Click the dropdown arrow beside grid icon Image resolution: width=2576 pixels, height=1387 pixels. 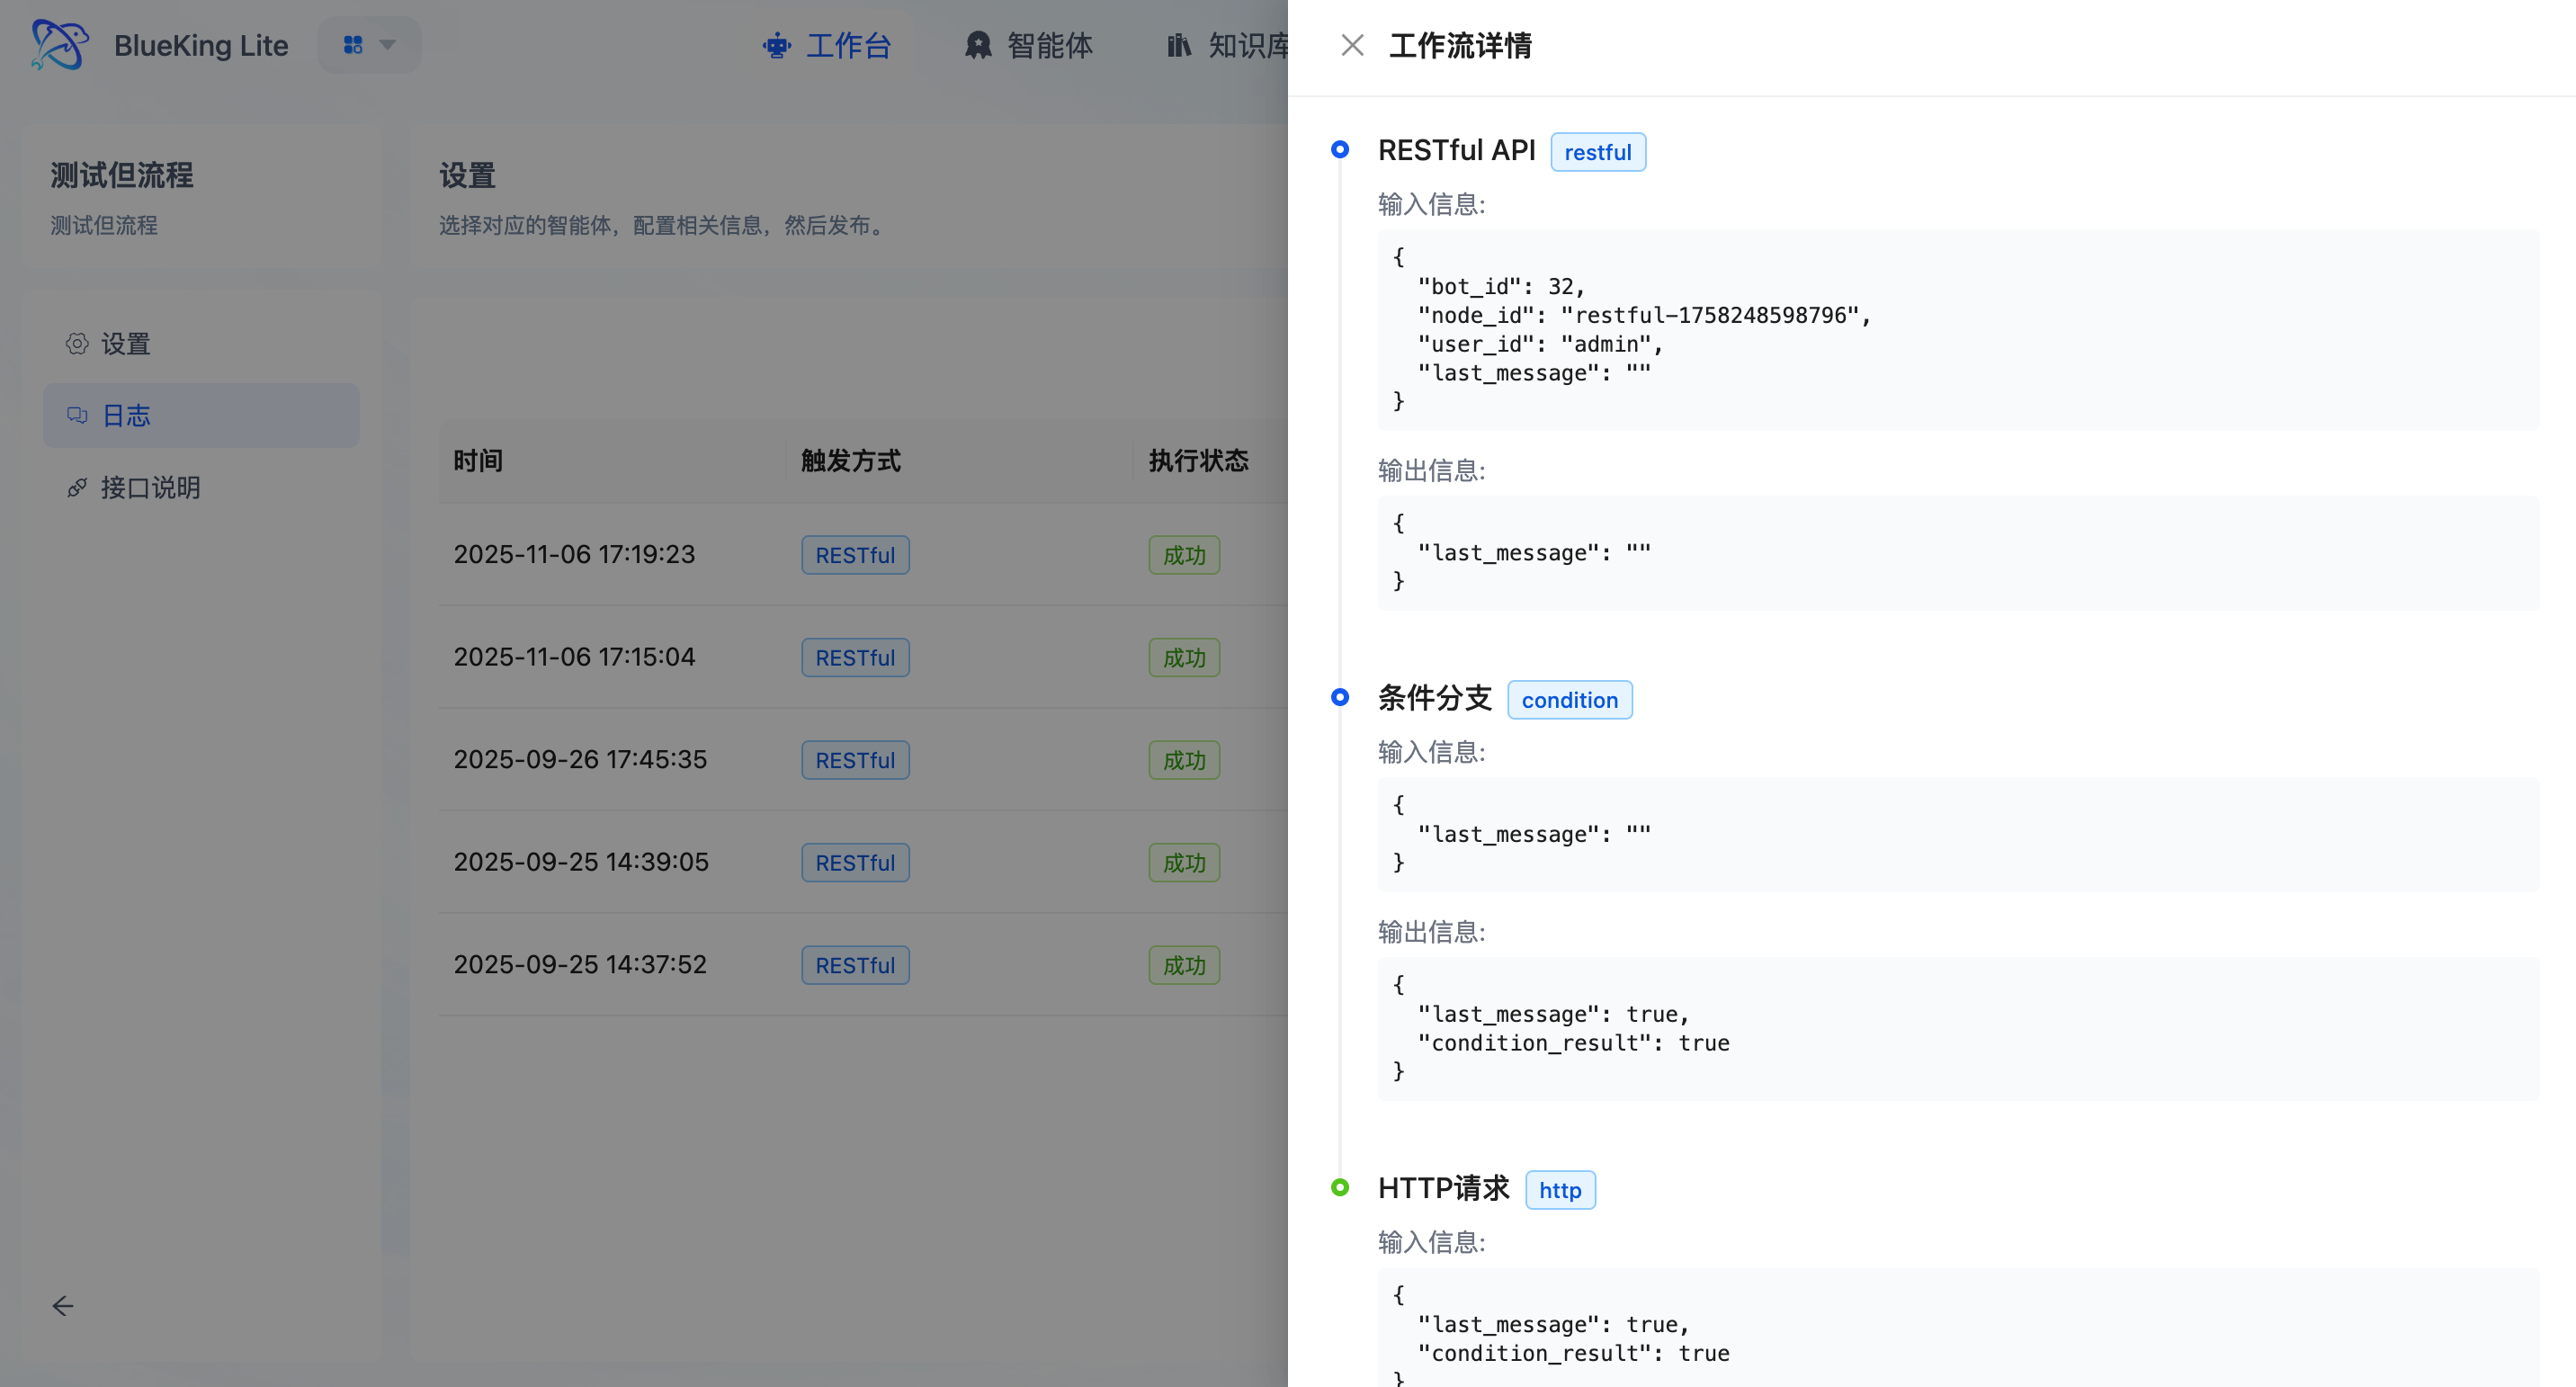tap(388, 45)
